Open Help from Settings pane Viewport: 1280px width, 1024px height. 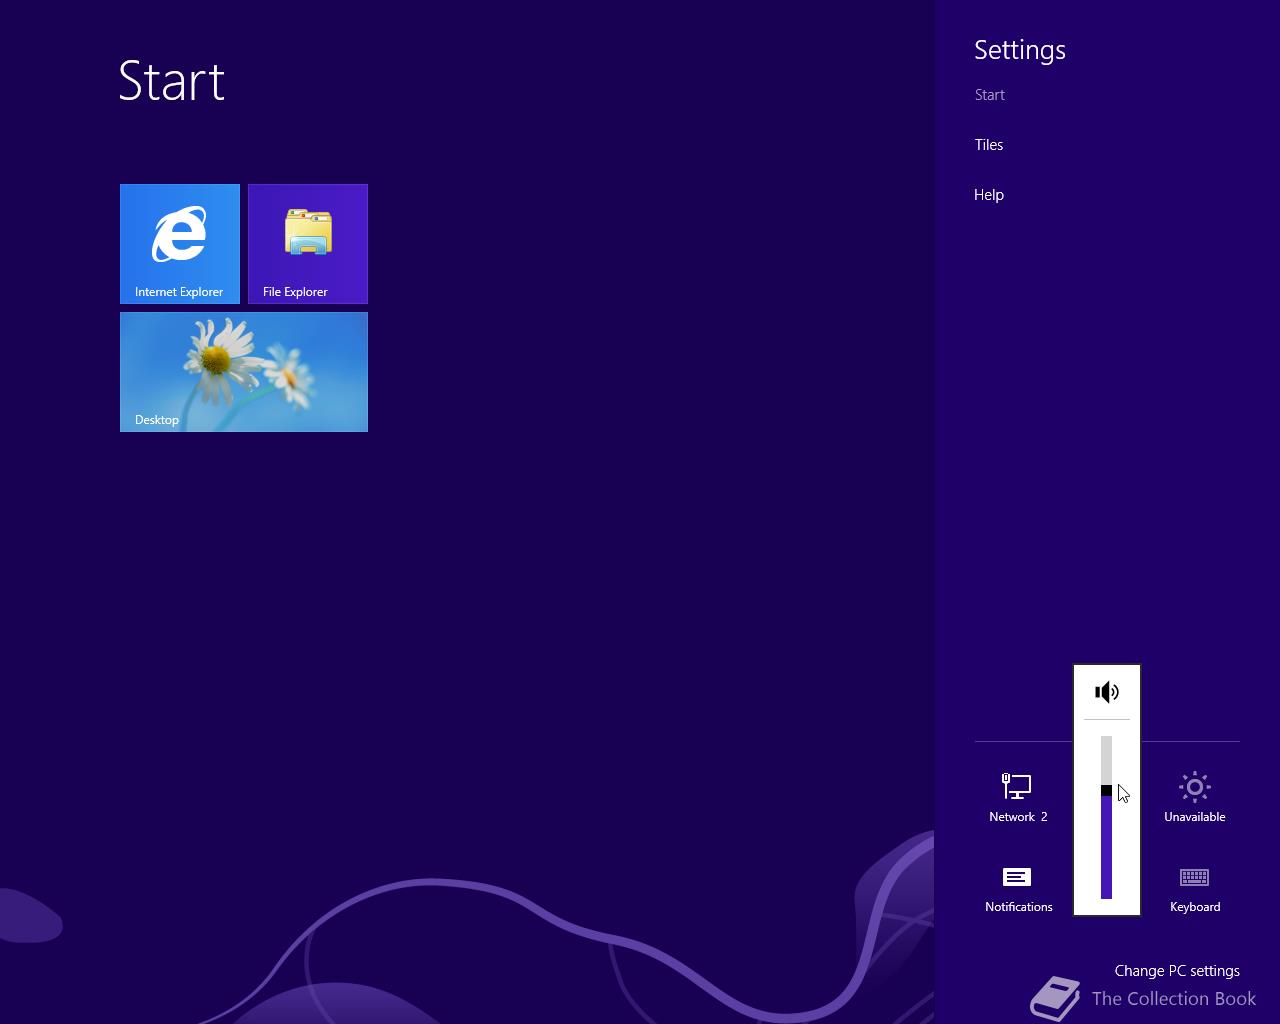click(989, 195)
